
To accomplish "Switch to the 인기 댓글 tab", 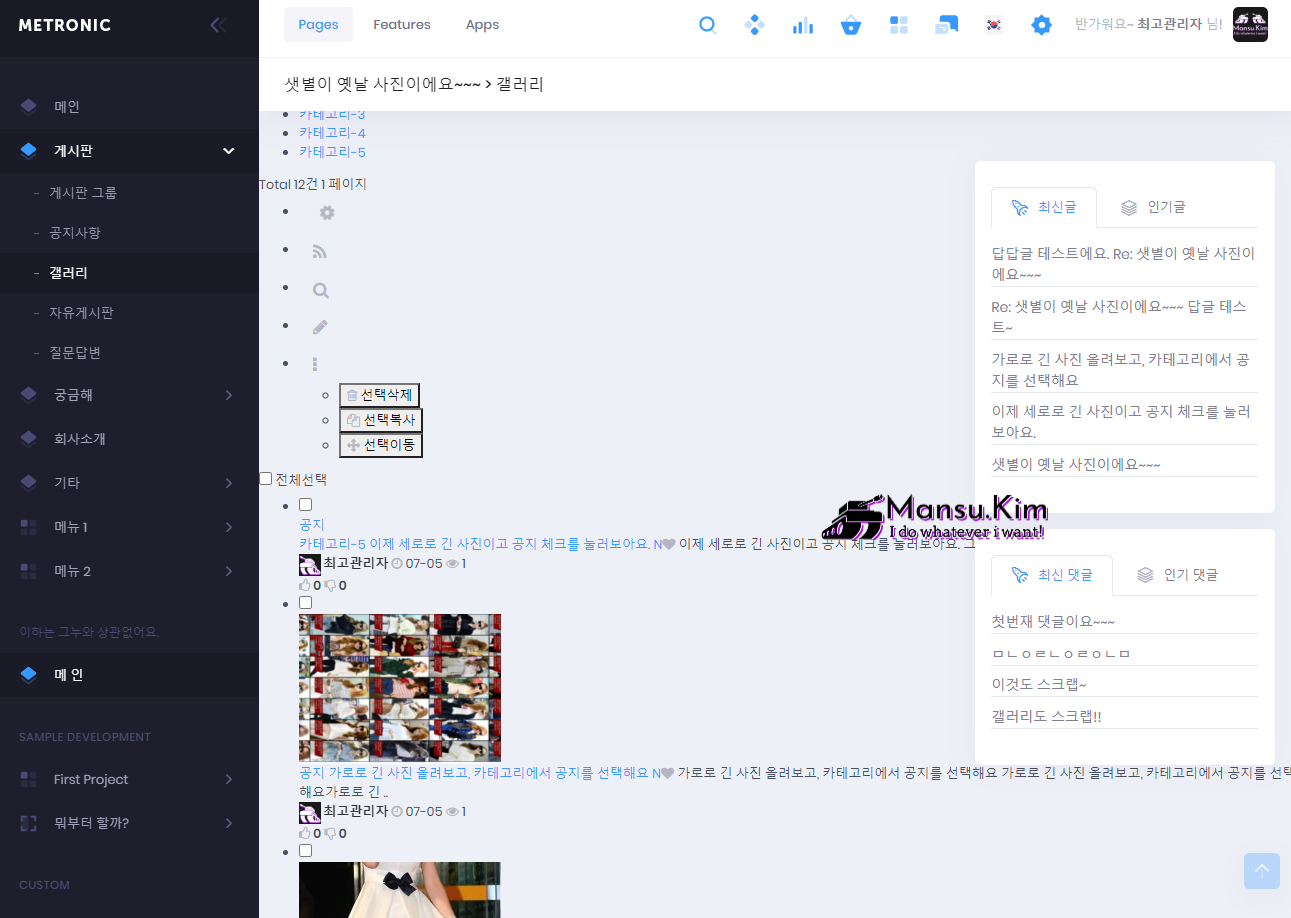I will tap(1178, 575).
